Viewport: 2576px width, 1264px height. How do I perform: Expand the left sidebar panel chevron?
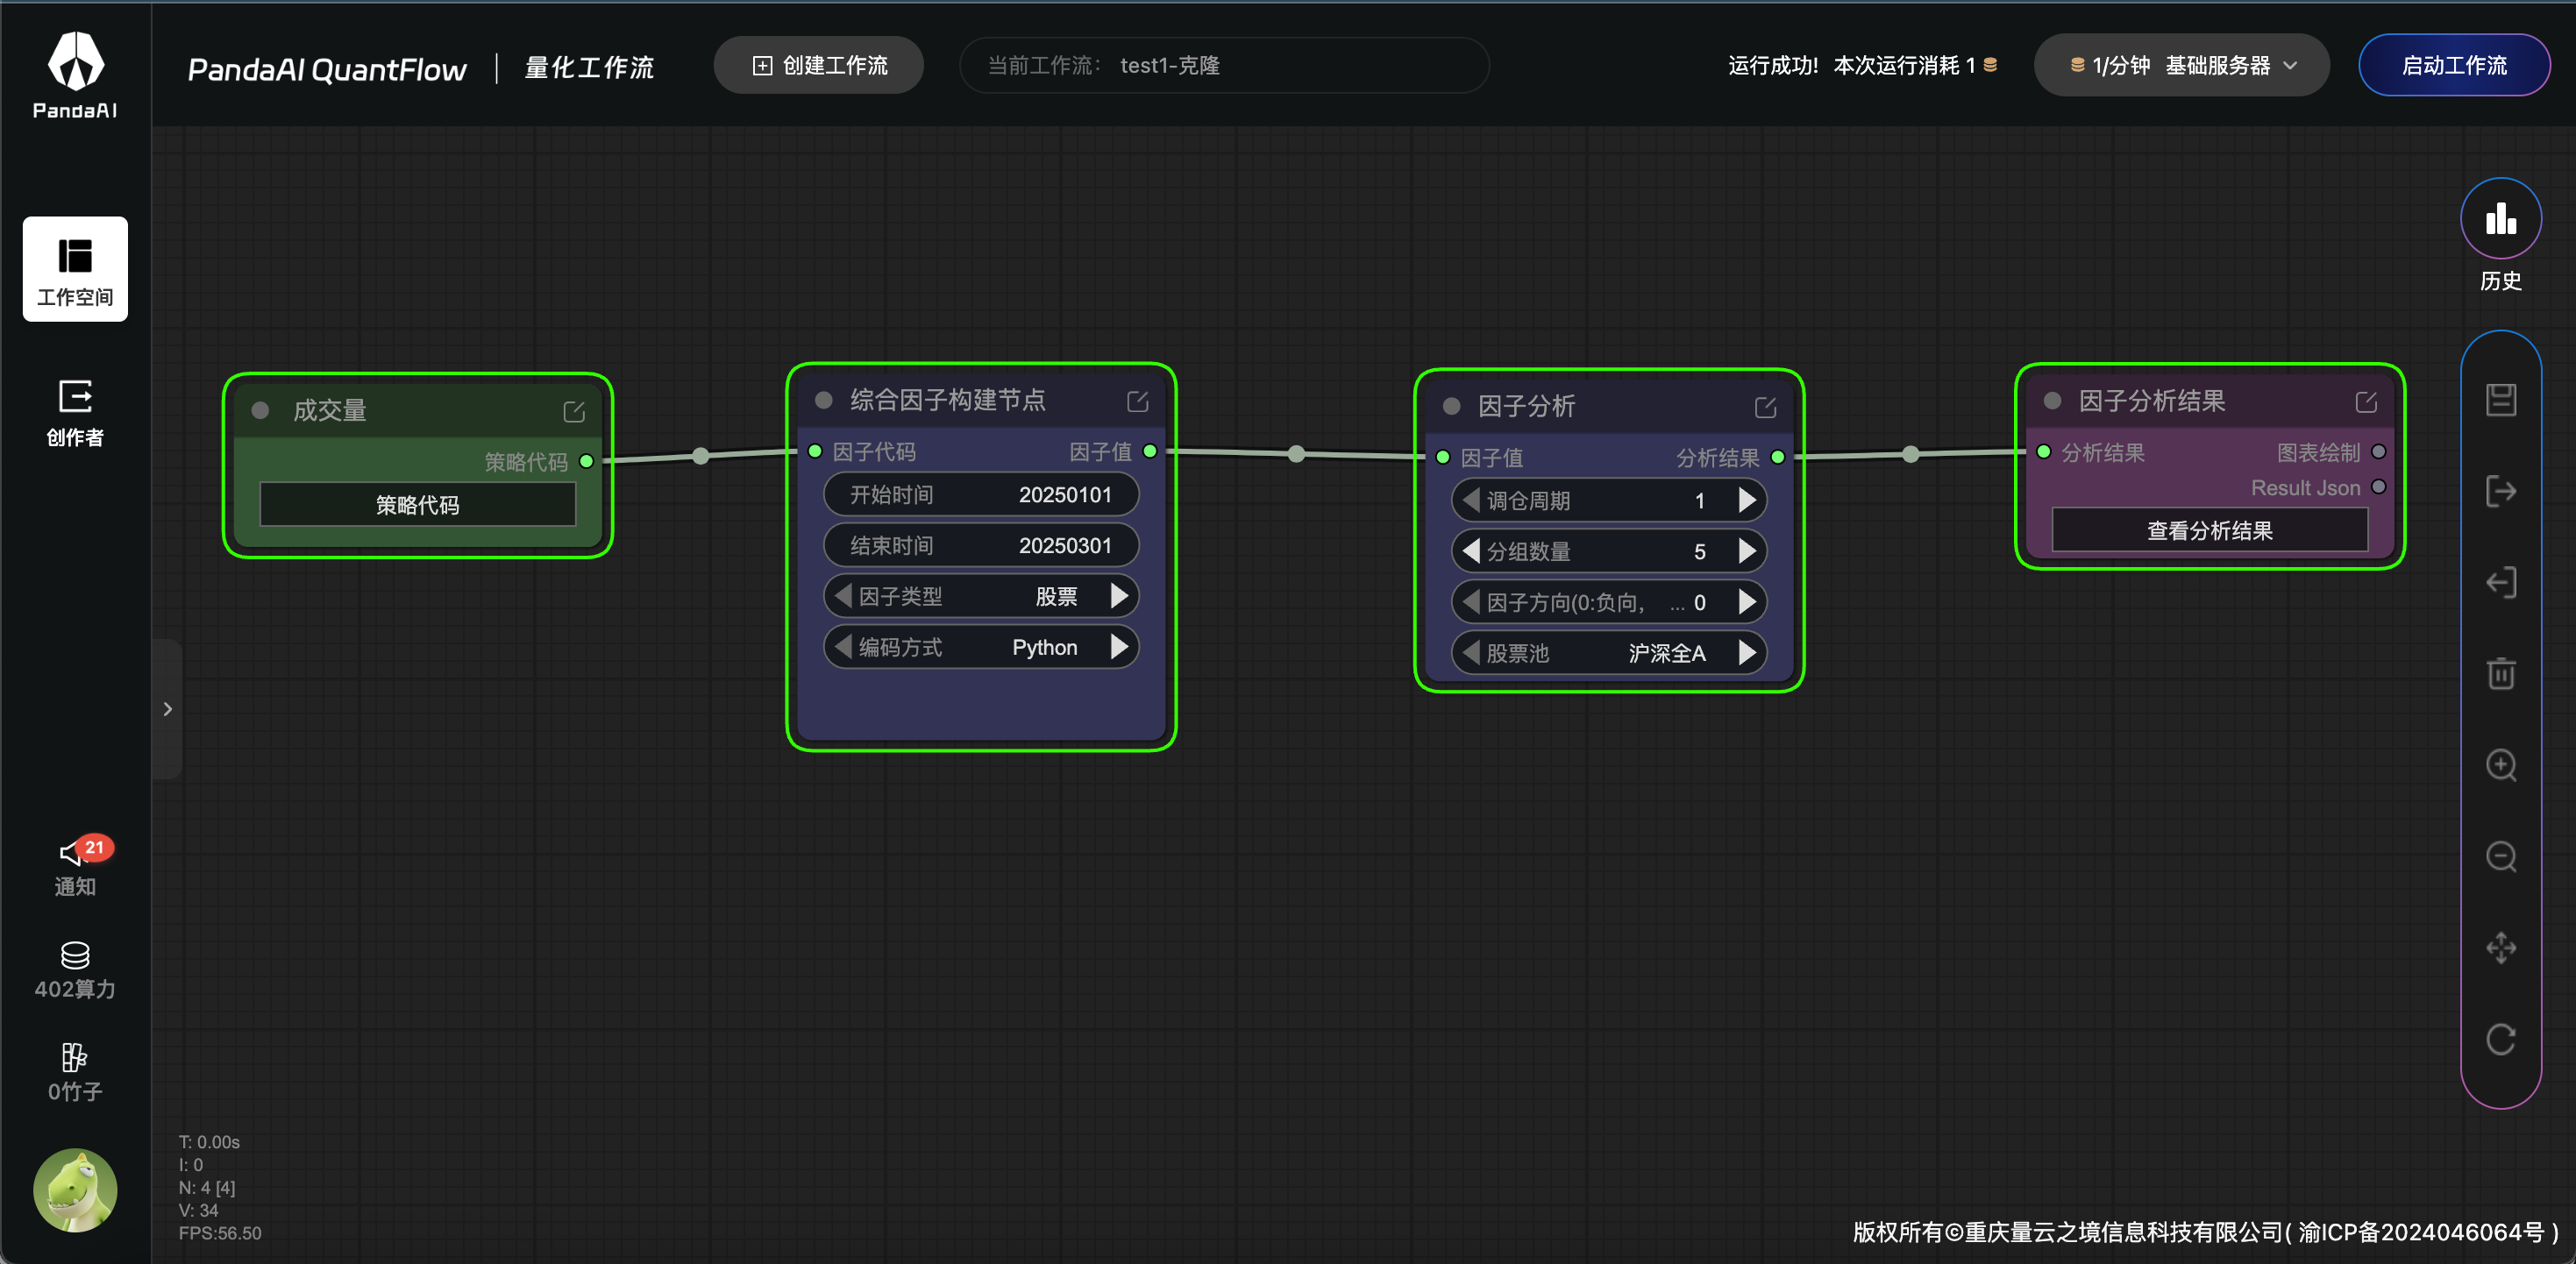coord(167,709)
